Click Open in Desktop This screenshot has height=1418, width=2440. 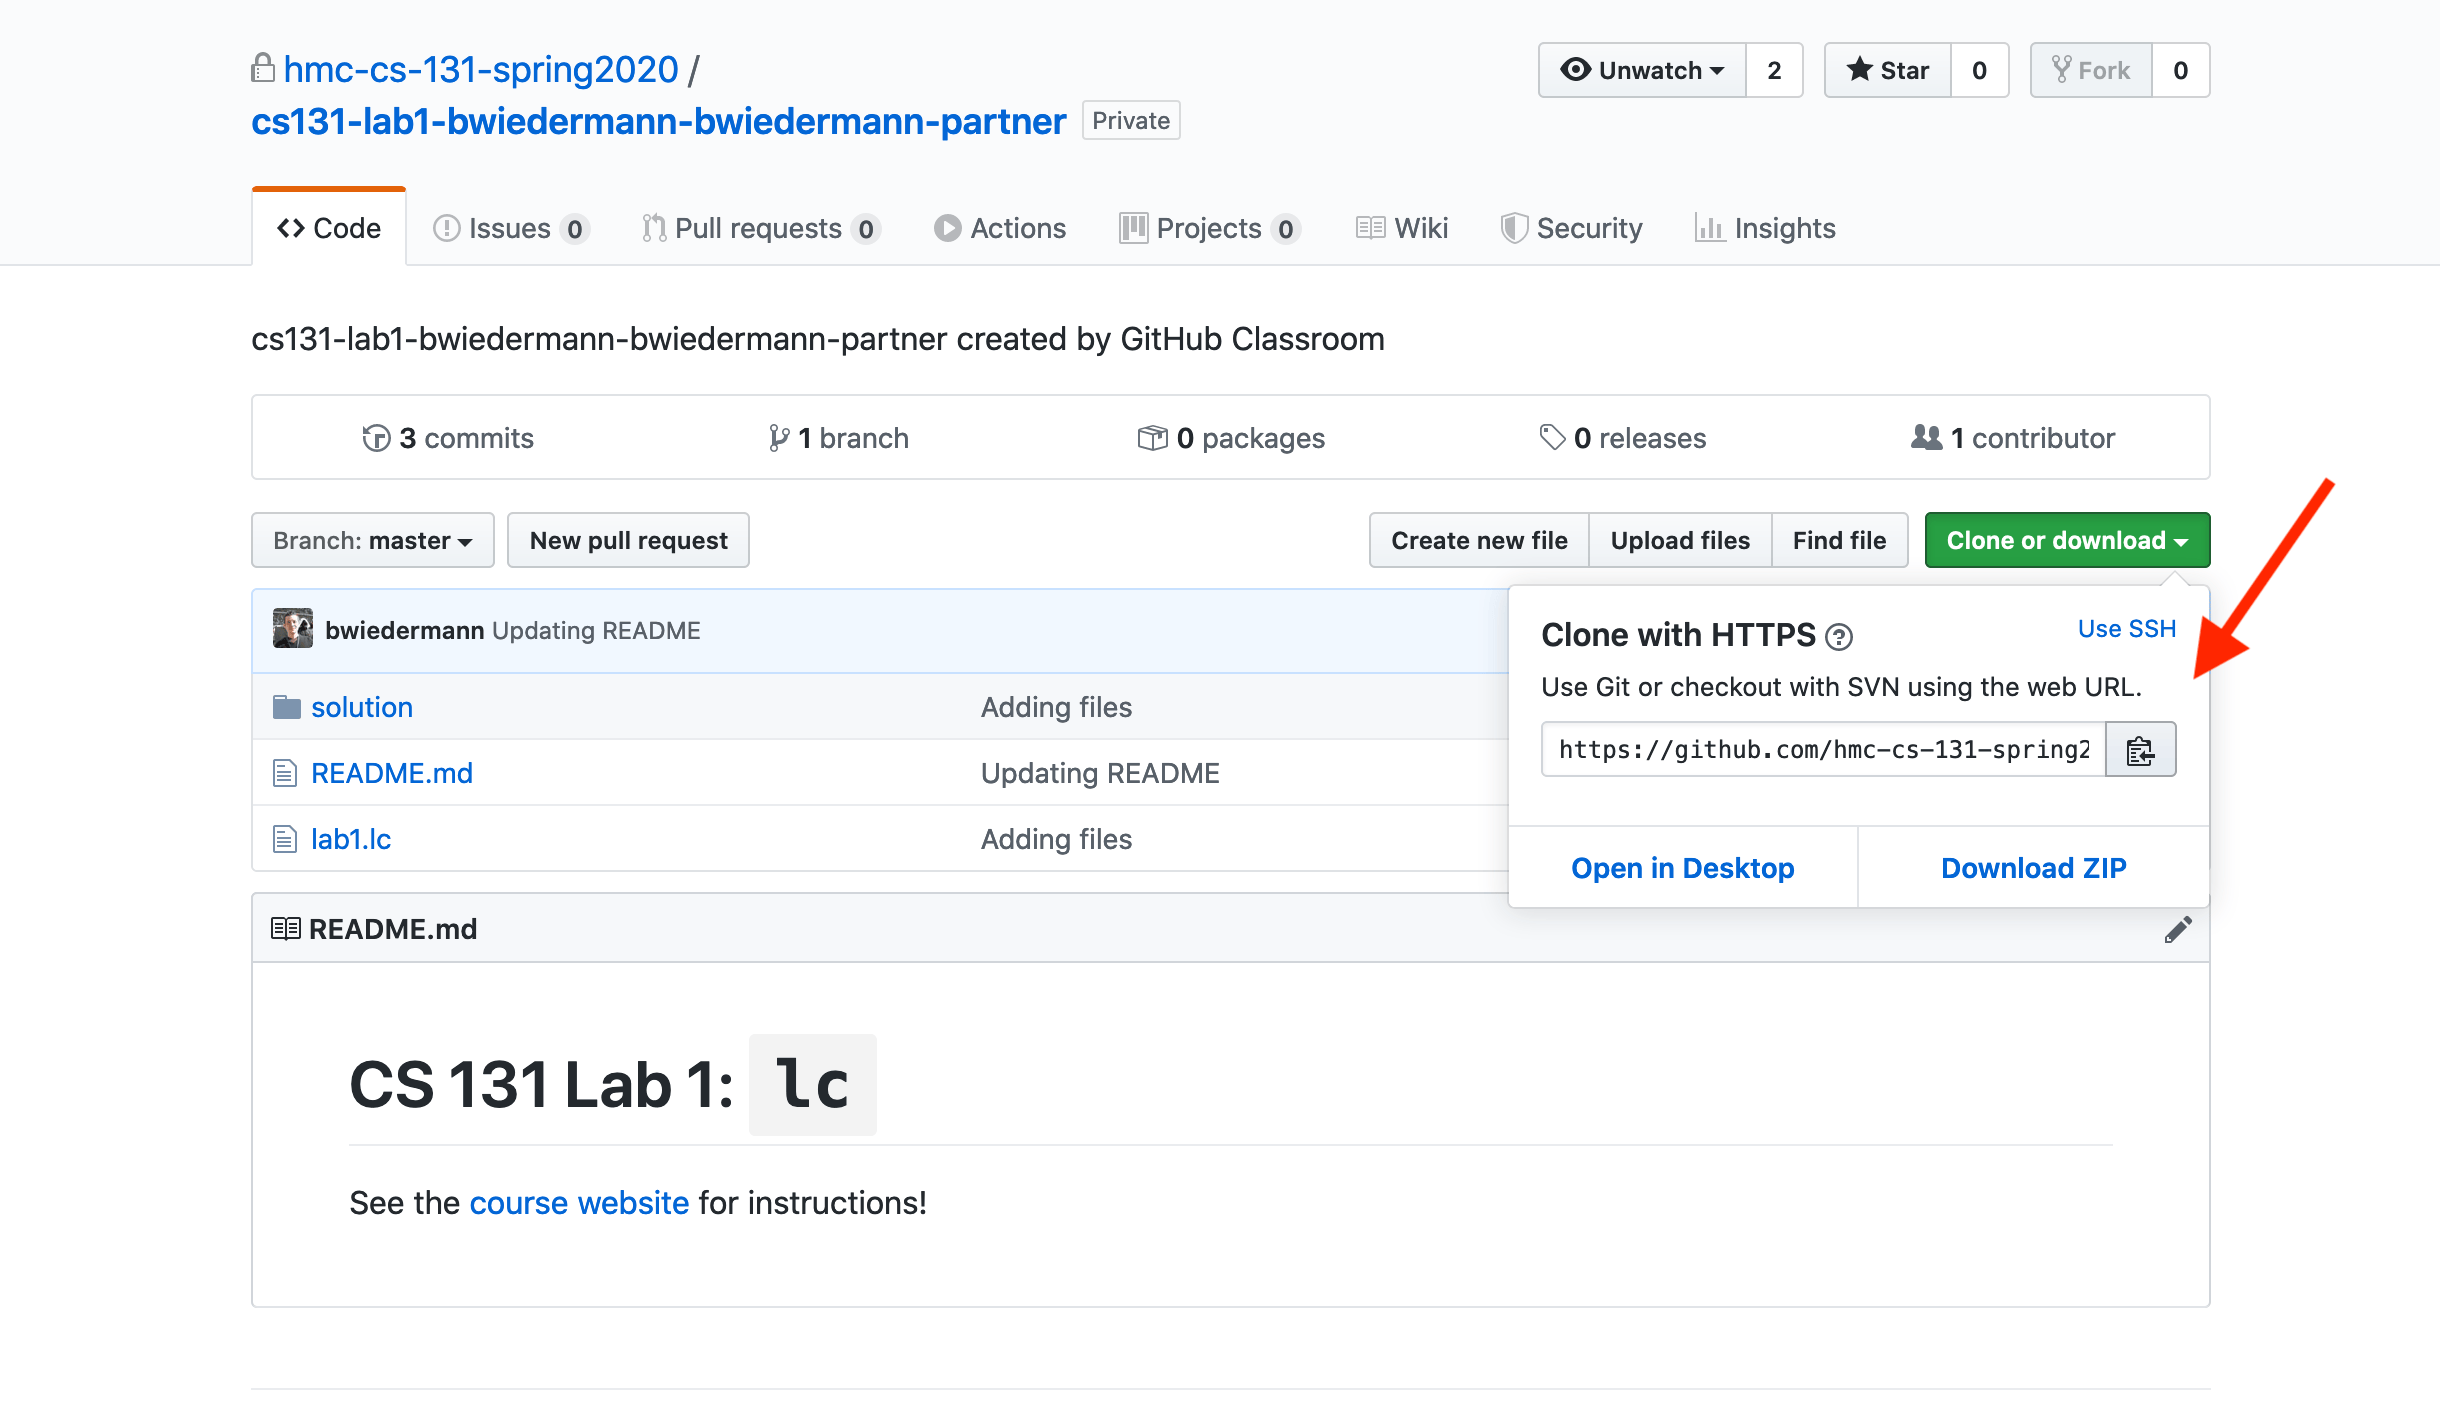(x=1683, y=867)
